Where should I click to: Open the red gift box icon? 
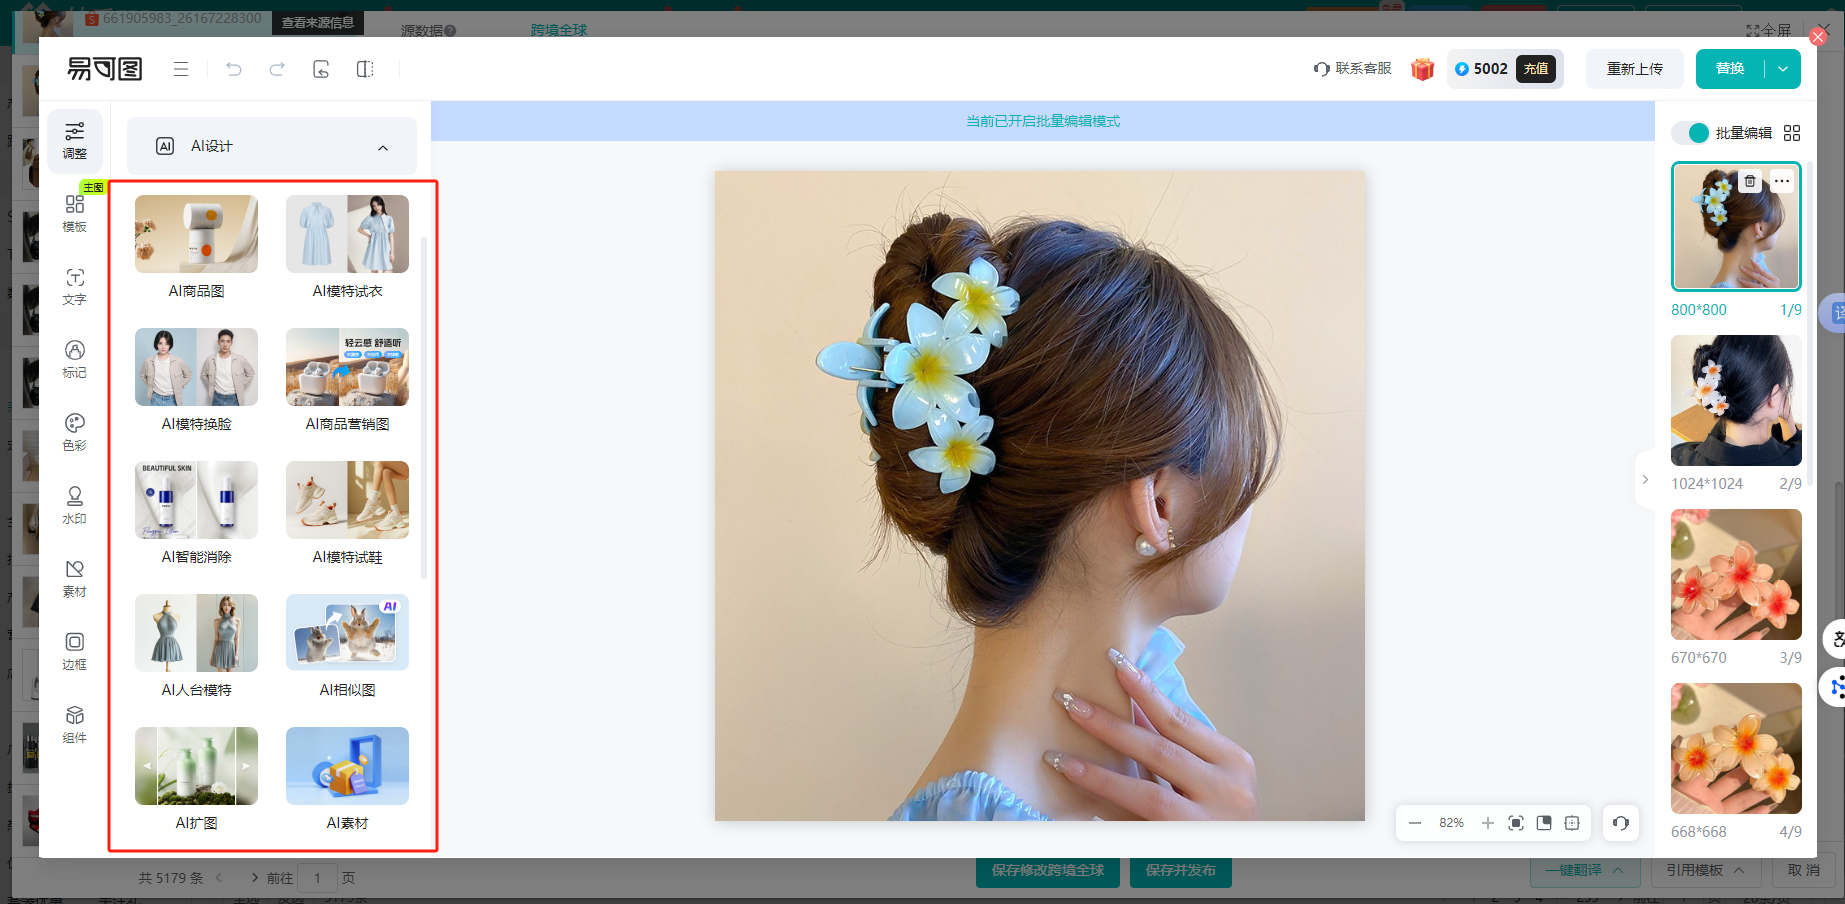[x=1422, y=69]
